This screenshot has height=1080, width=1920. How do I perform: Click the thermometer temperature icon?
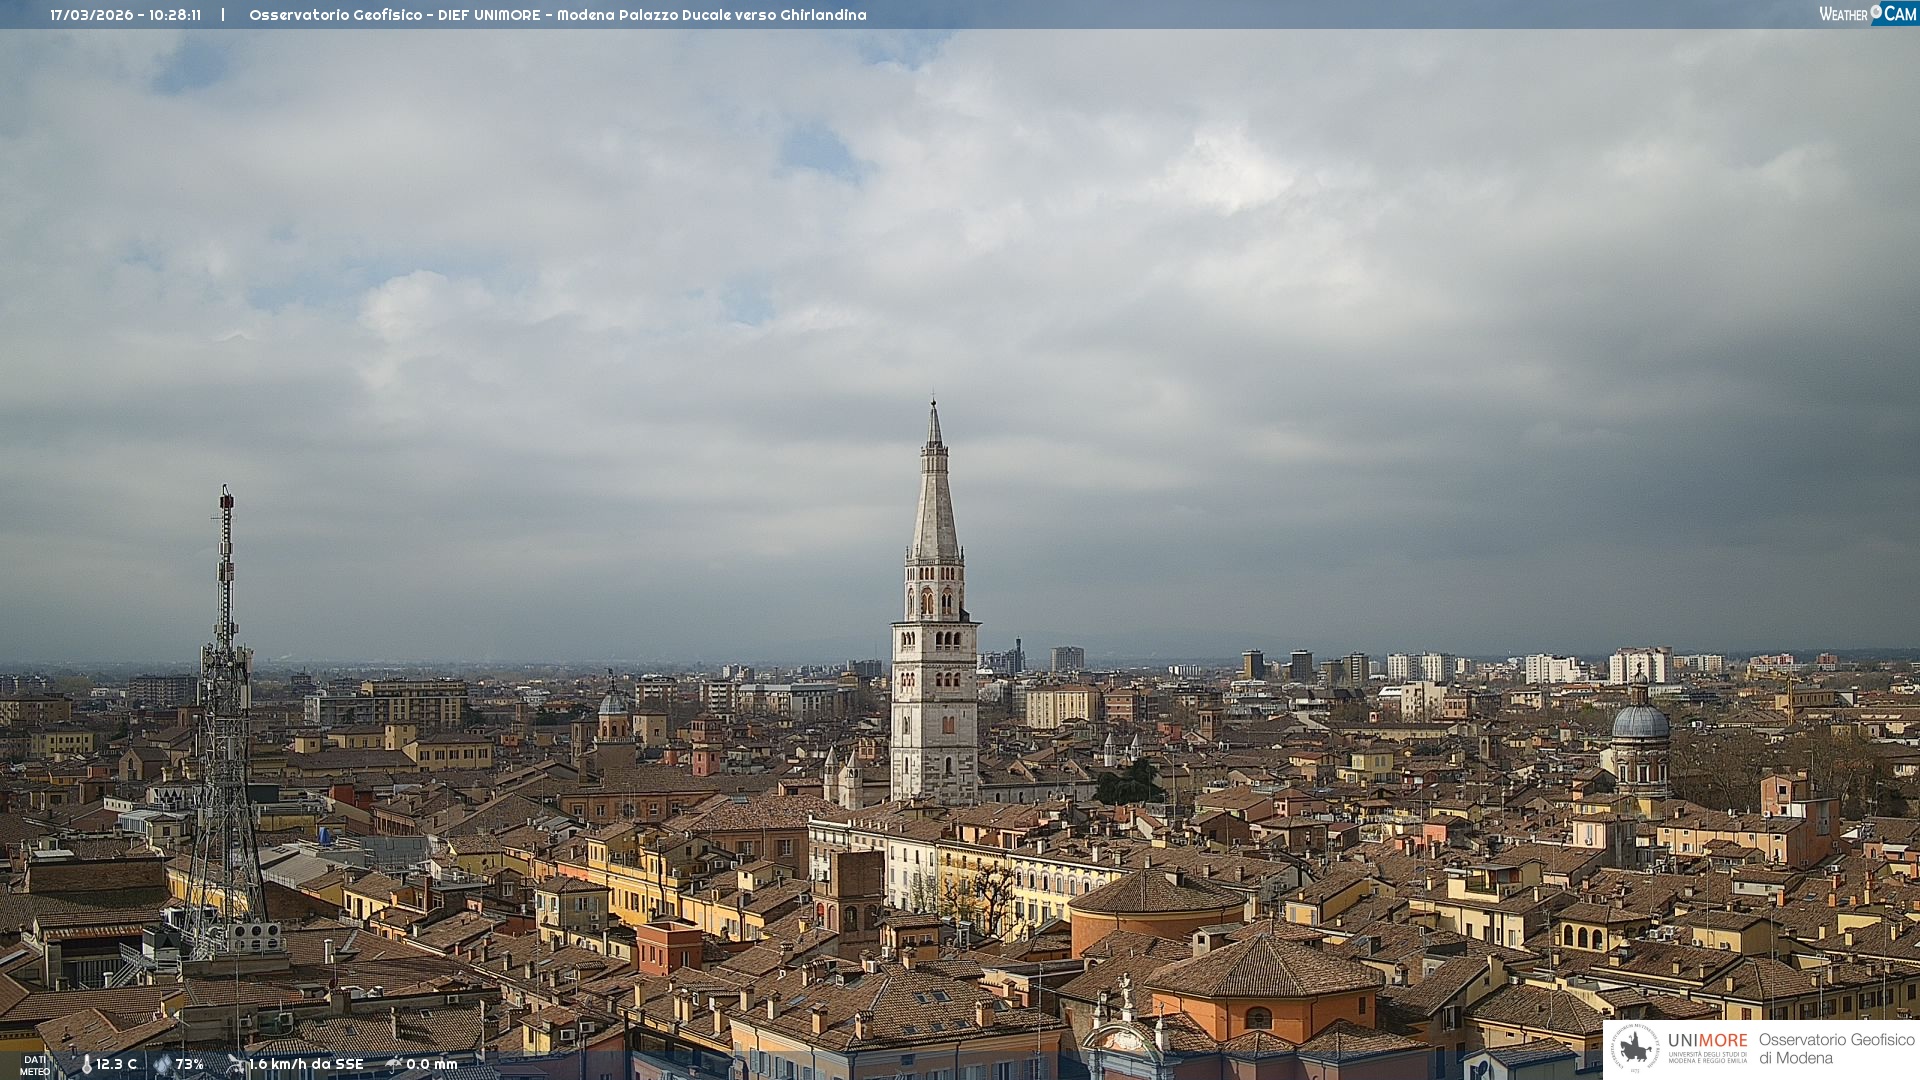tap(87, 1065)
